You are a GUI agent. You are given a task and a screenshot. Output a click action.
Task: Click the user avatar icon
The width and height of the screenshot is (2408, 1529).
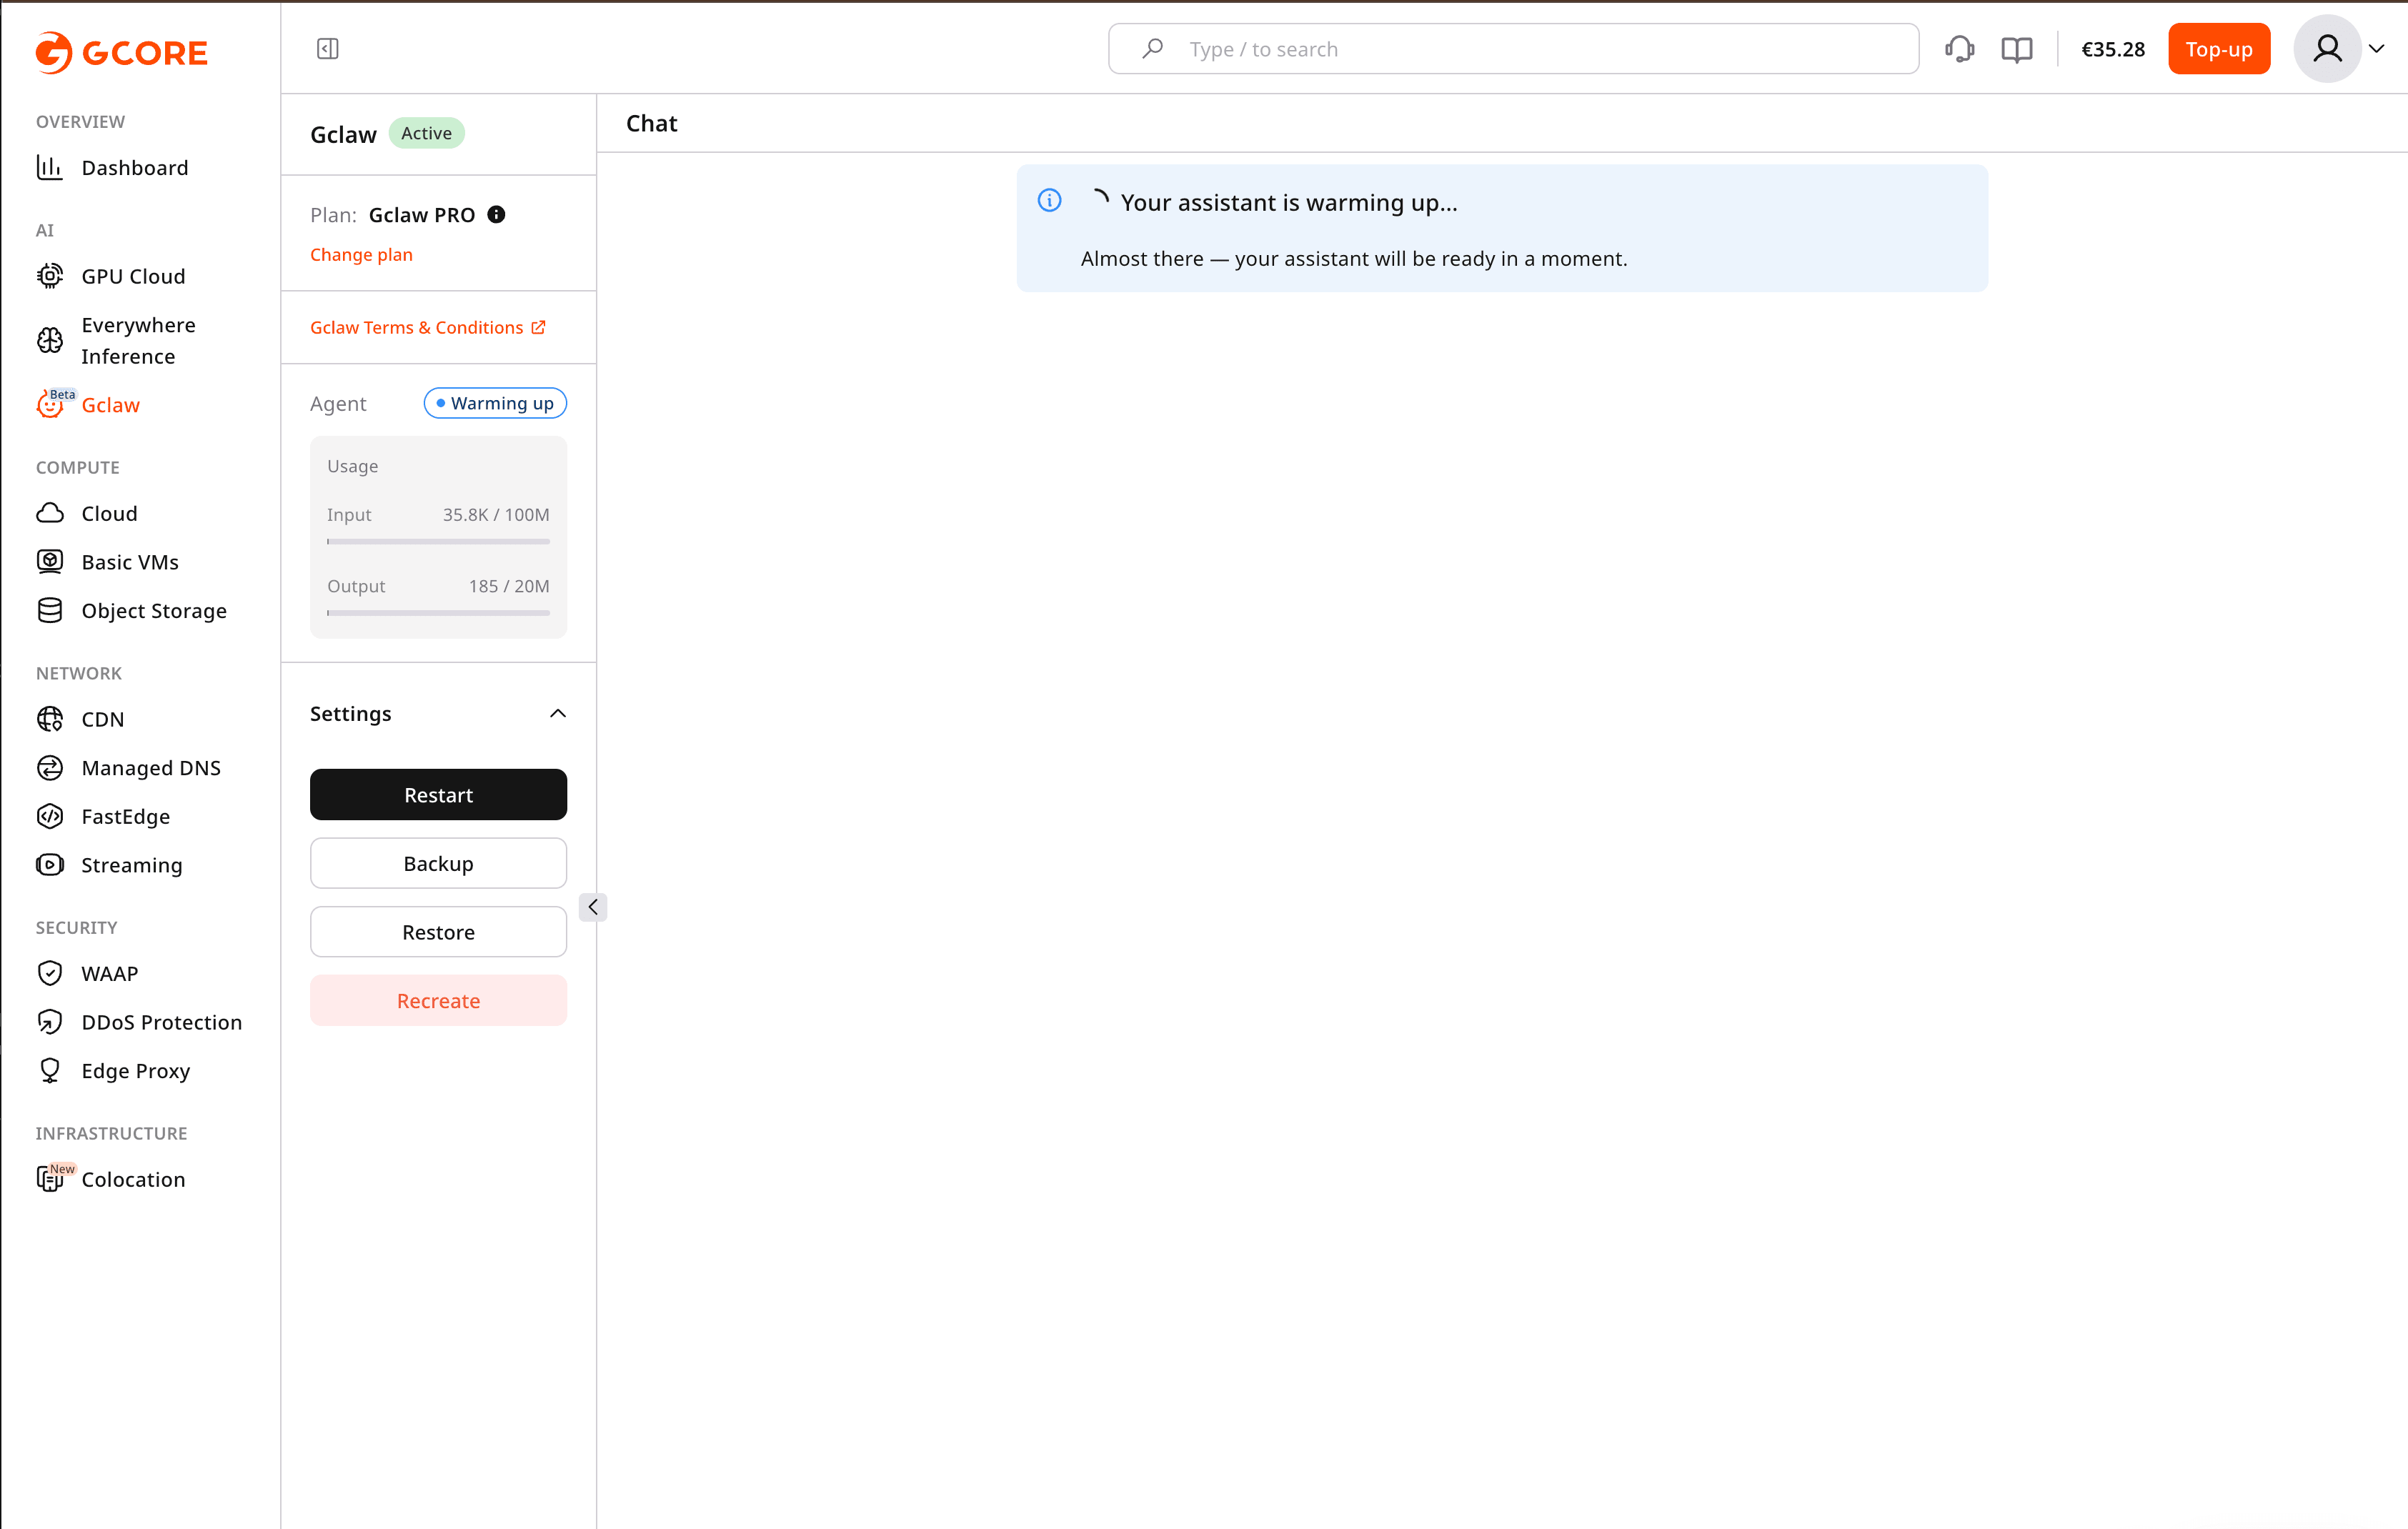pos(2327,49)
